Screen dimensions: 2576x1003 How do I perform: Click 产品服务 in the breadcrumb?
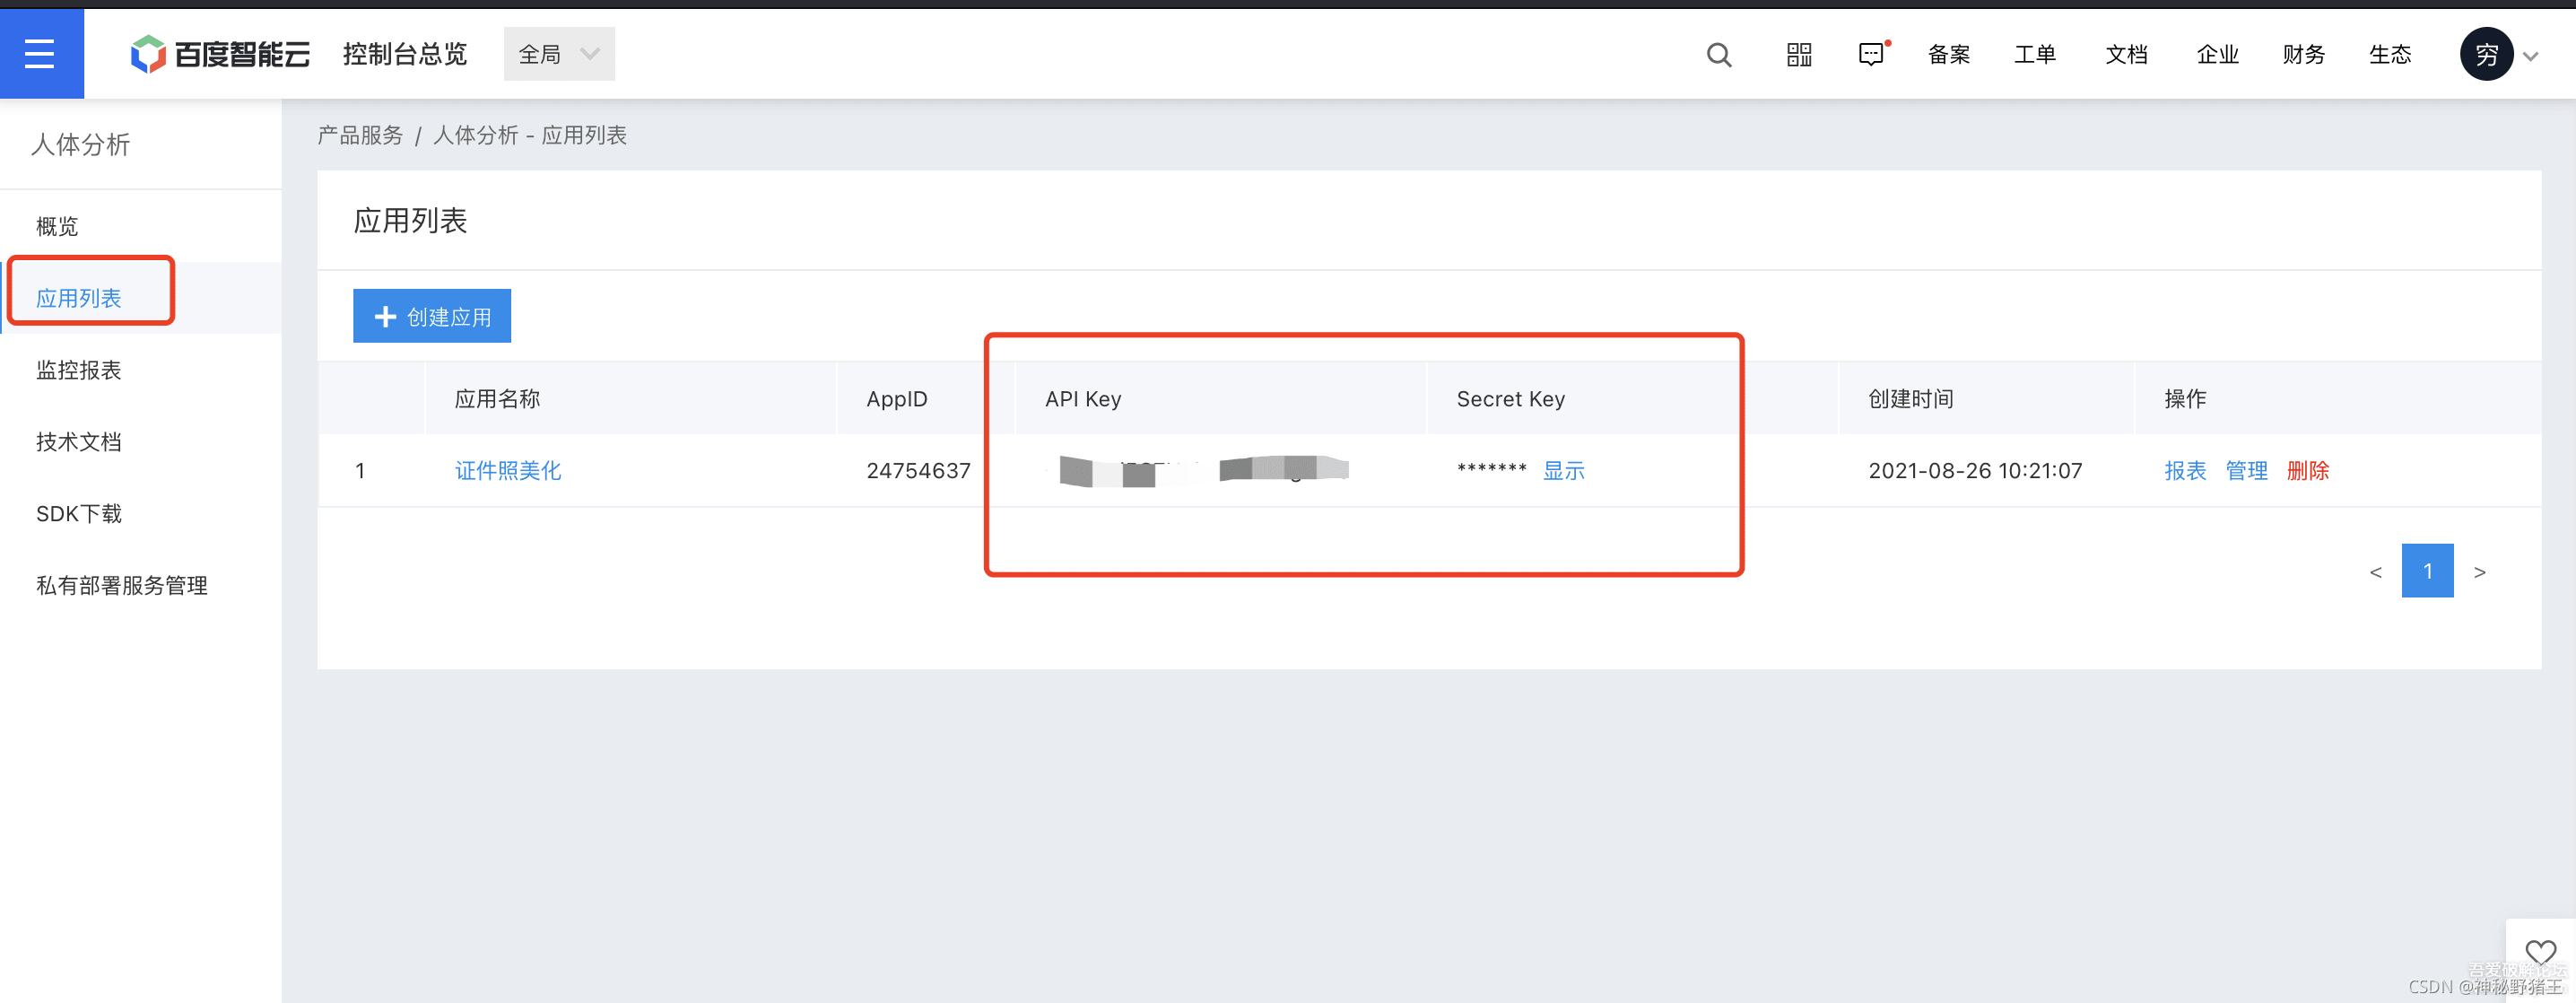(x=360, y=135)
